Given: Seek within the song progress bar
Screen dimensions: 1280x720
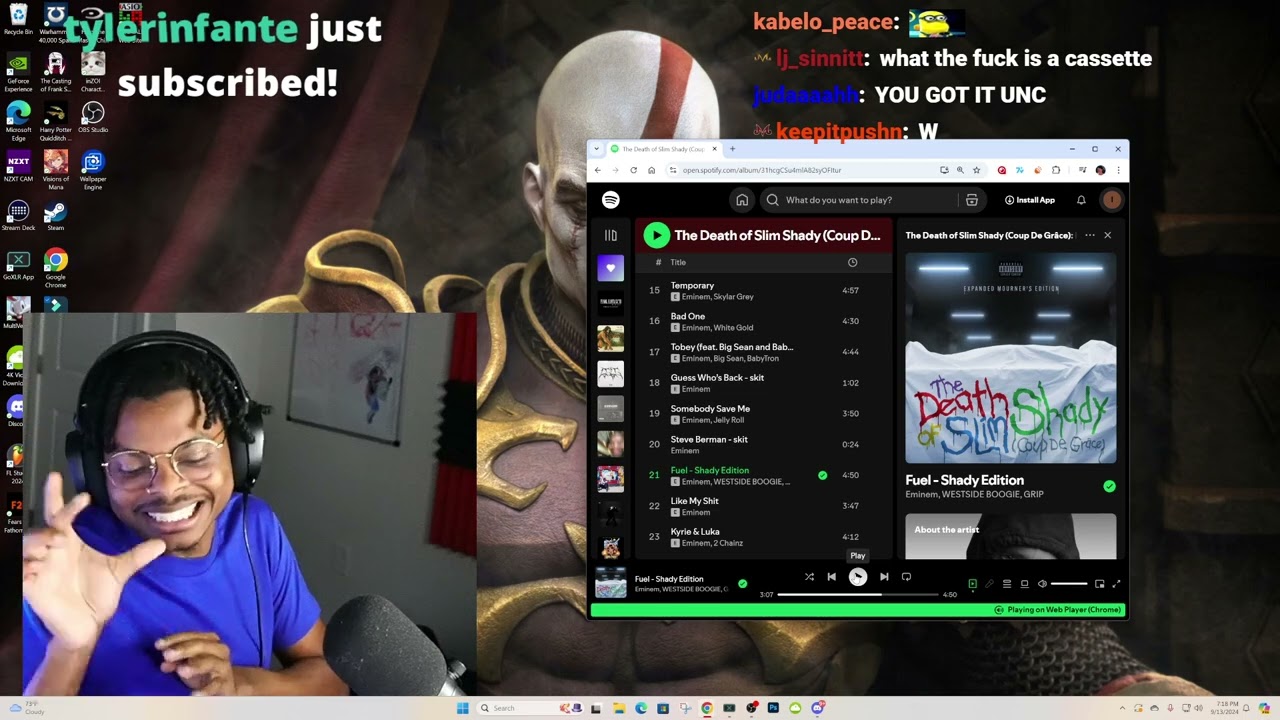Looking at the screenshot, I should 858,594.
